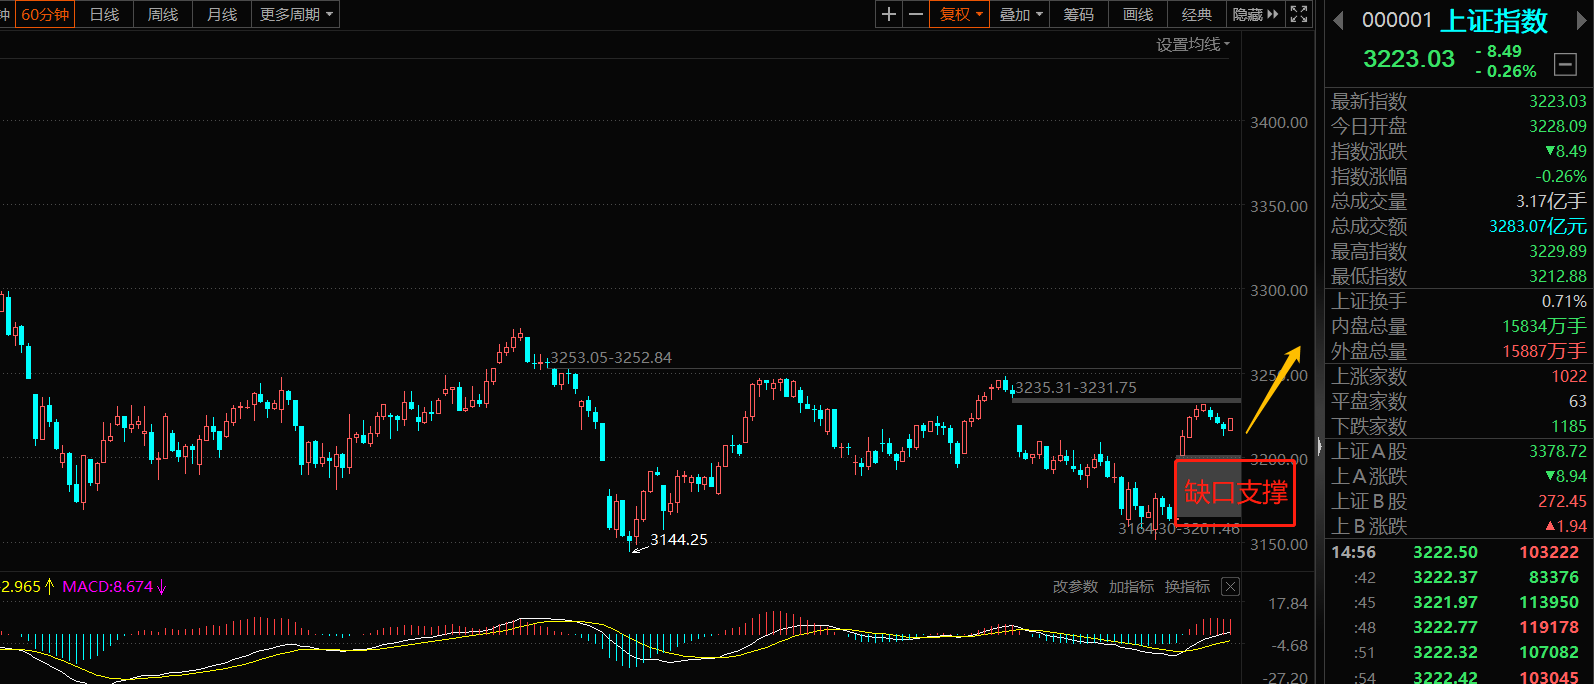The width and height of the screenshot is (1594, 684).
Task: Open 更多周期 dropdown
Action: [296, 14]
